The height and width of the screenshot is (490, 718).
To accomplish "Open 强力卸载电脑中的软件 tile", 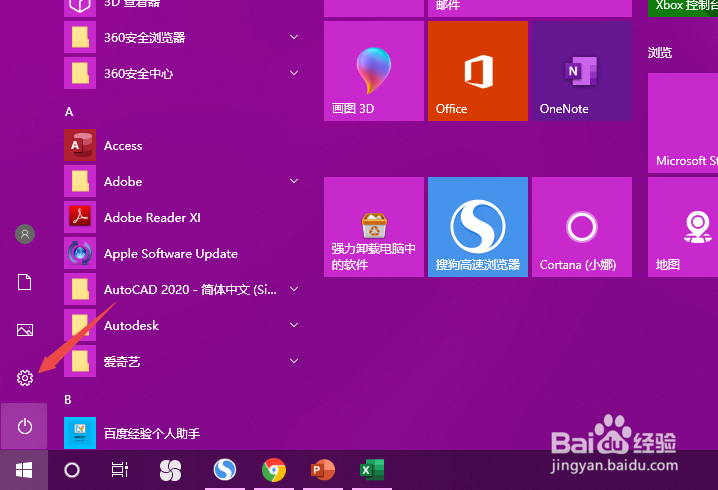I will pos(374,227).
